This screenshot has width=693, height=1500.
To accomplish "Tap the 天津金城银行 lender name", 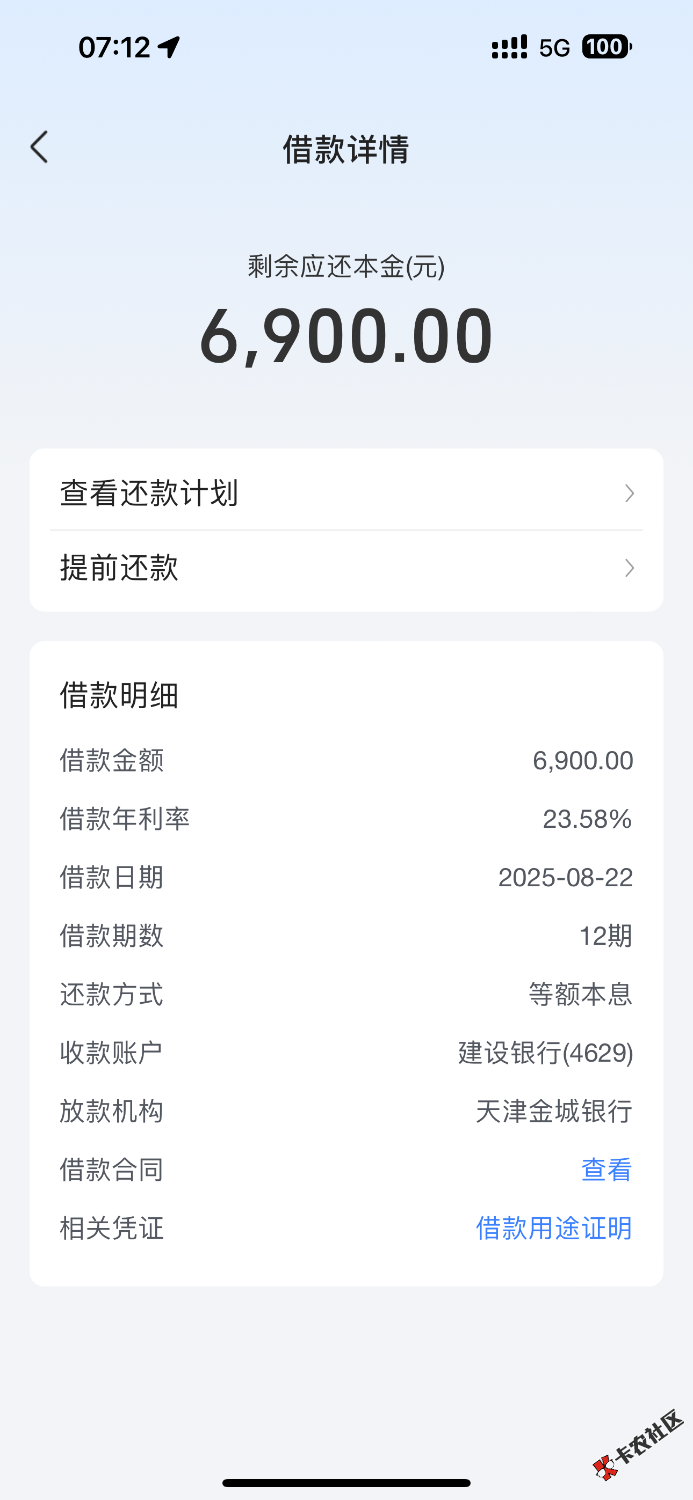I will point(554,1110).
